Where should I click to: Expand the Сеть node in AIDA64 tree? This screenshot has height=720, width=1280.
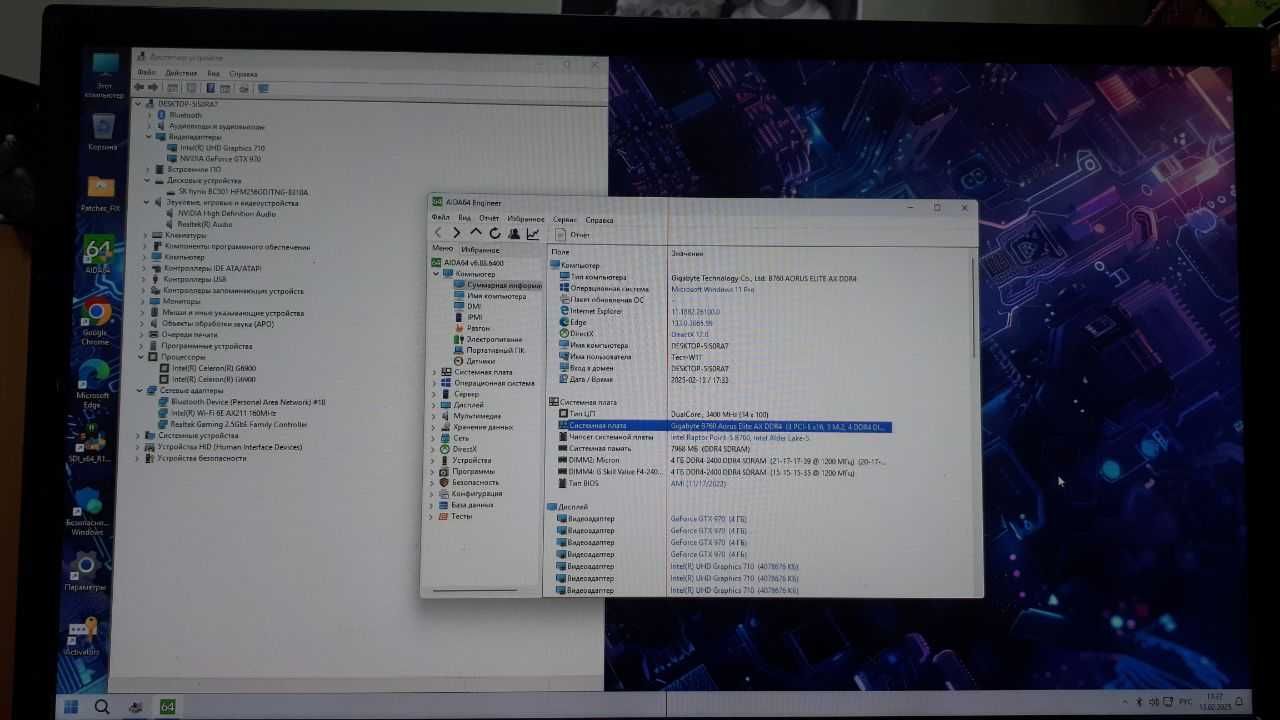pyautogui.click(x=434, y=438)
